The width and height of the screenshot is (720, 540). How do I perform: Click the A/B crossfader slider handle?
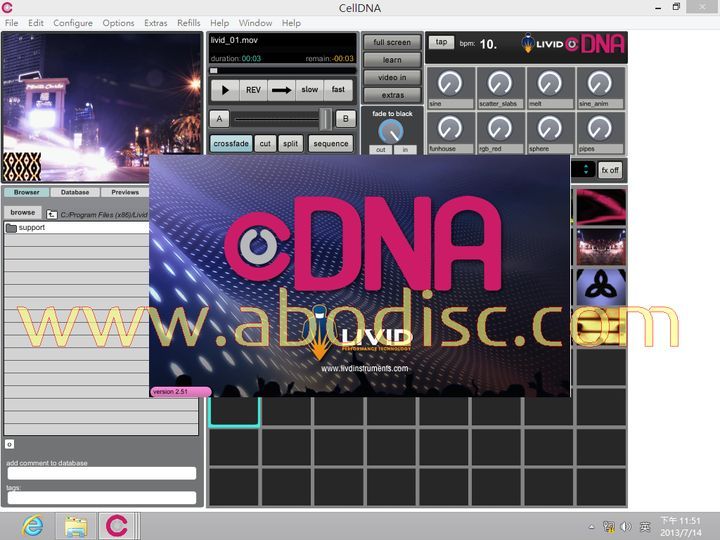click(x=324, y=119)
